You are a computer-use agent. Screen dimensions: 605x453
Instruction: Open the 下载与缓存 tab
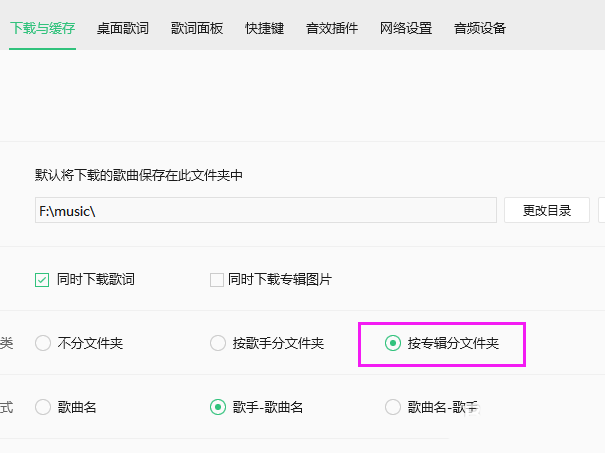[43, 28]
